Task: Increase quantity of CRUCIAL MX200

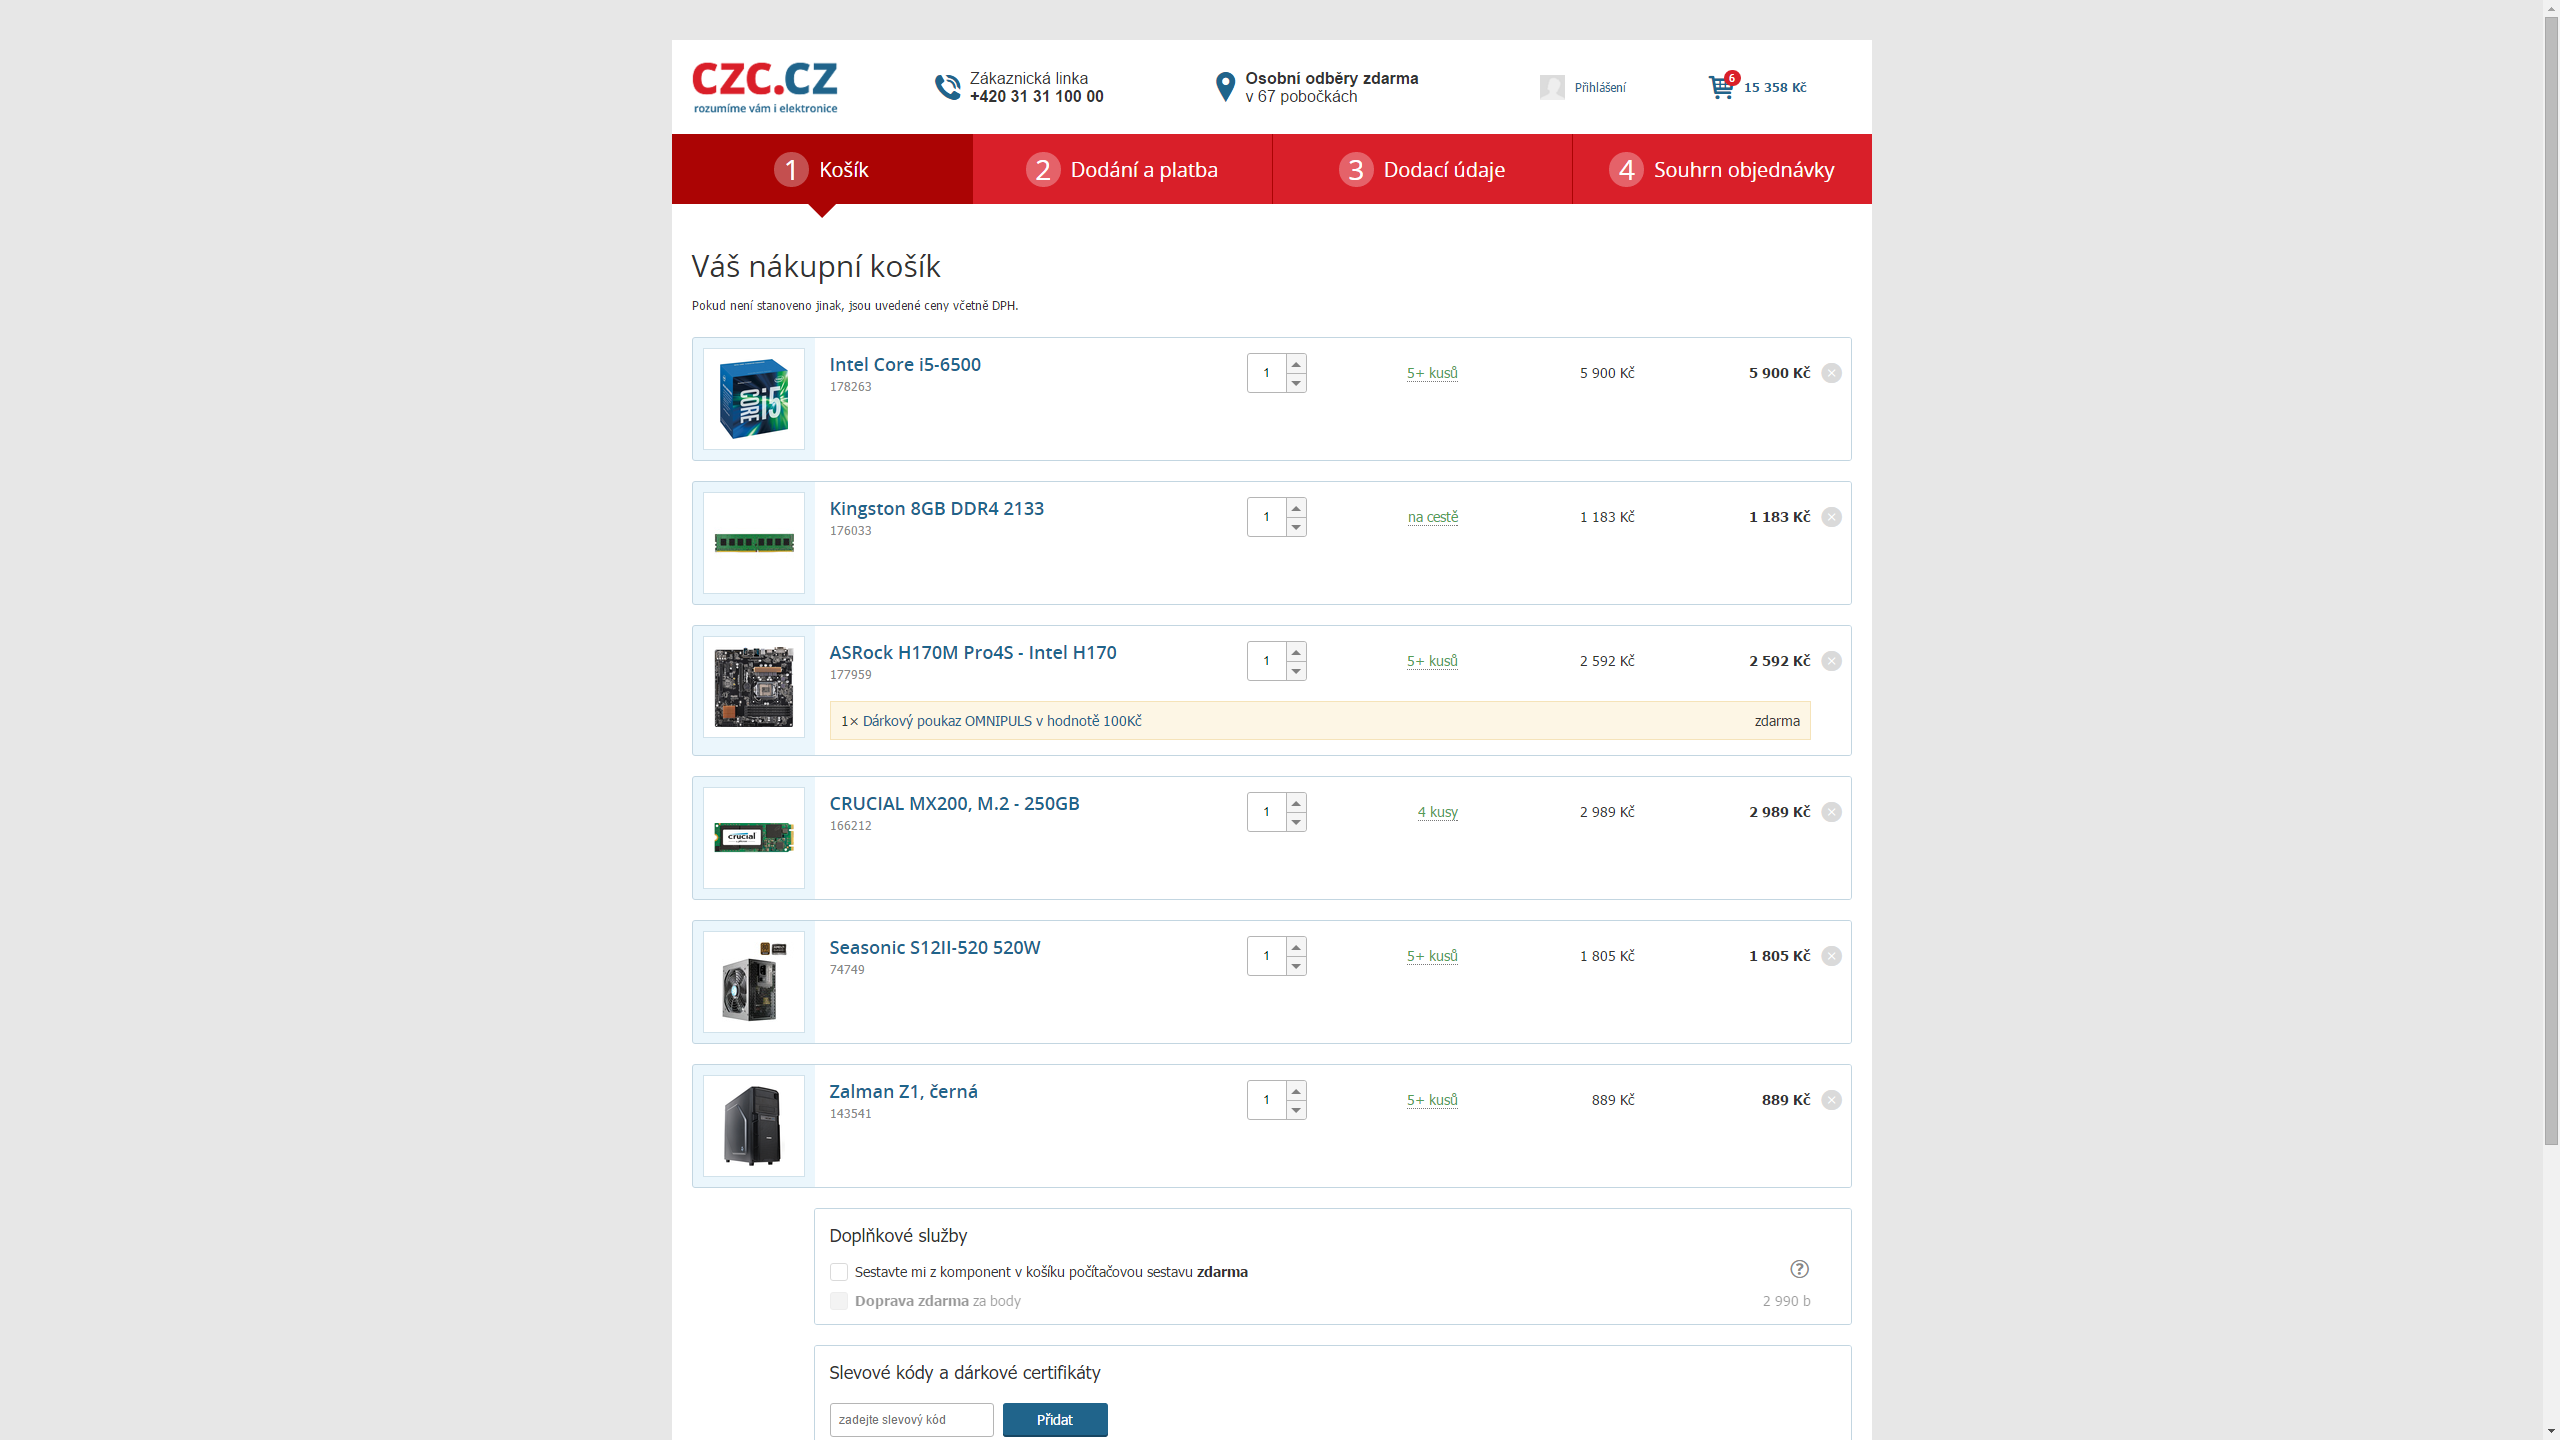Action: click(1296, 803)
